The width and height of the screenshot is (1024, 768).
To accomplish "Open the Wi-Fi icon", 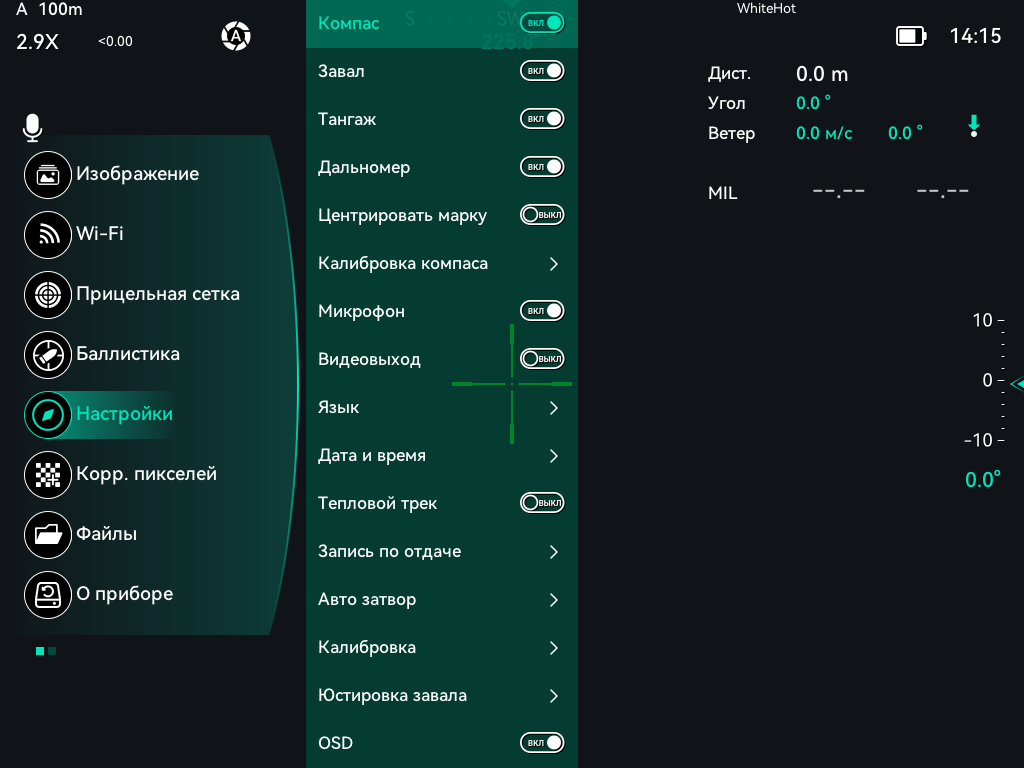I will pyautogui.click(x=48, y=234).
